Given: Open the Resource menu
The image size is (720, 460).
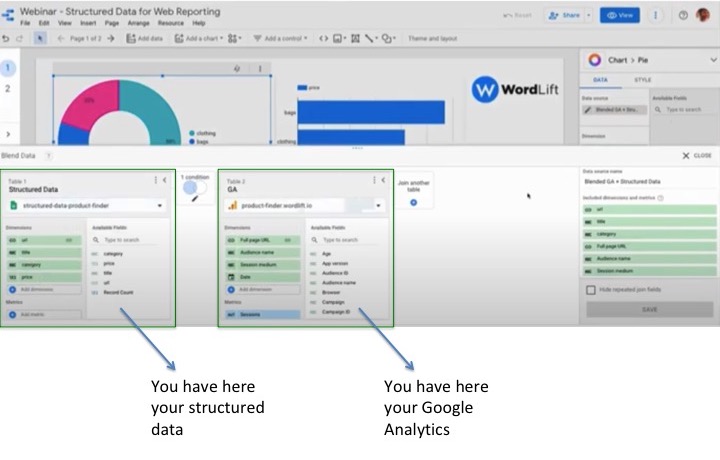Looking at the screenshot, I should tap(170, 23).
